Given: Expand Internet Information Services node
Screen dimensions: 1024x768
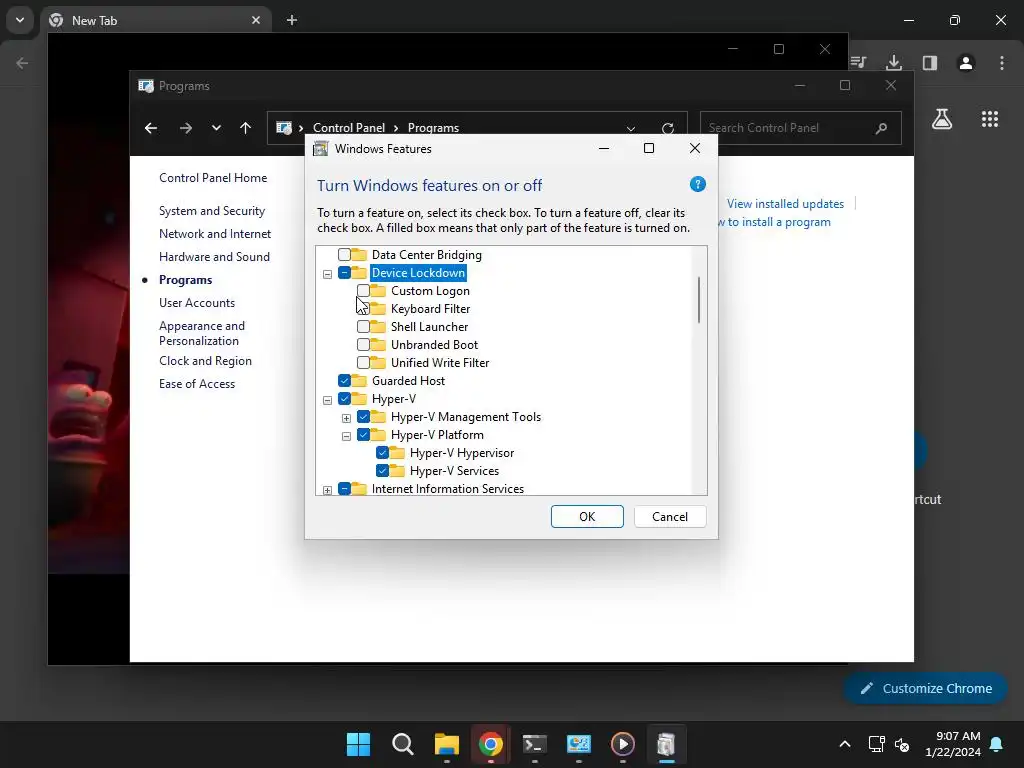Looking at the screenshot, I should tap(327, 490).
